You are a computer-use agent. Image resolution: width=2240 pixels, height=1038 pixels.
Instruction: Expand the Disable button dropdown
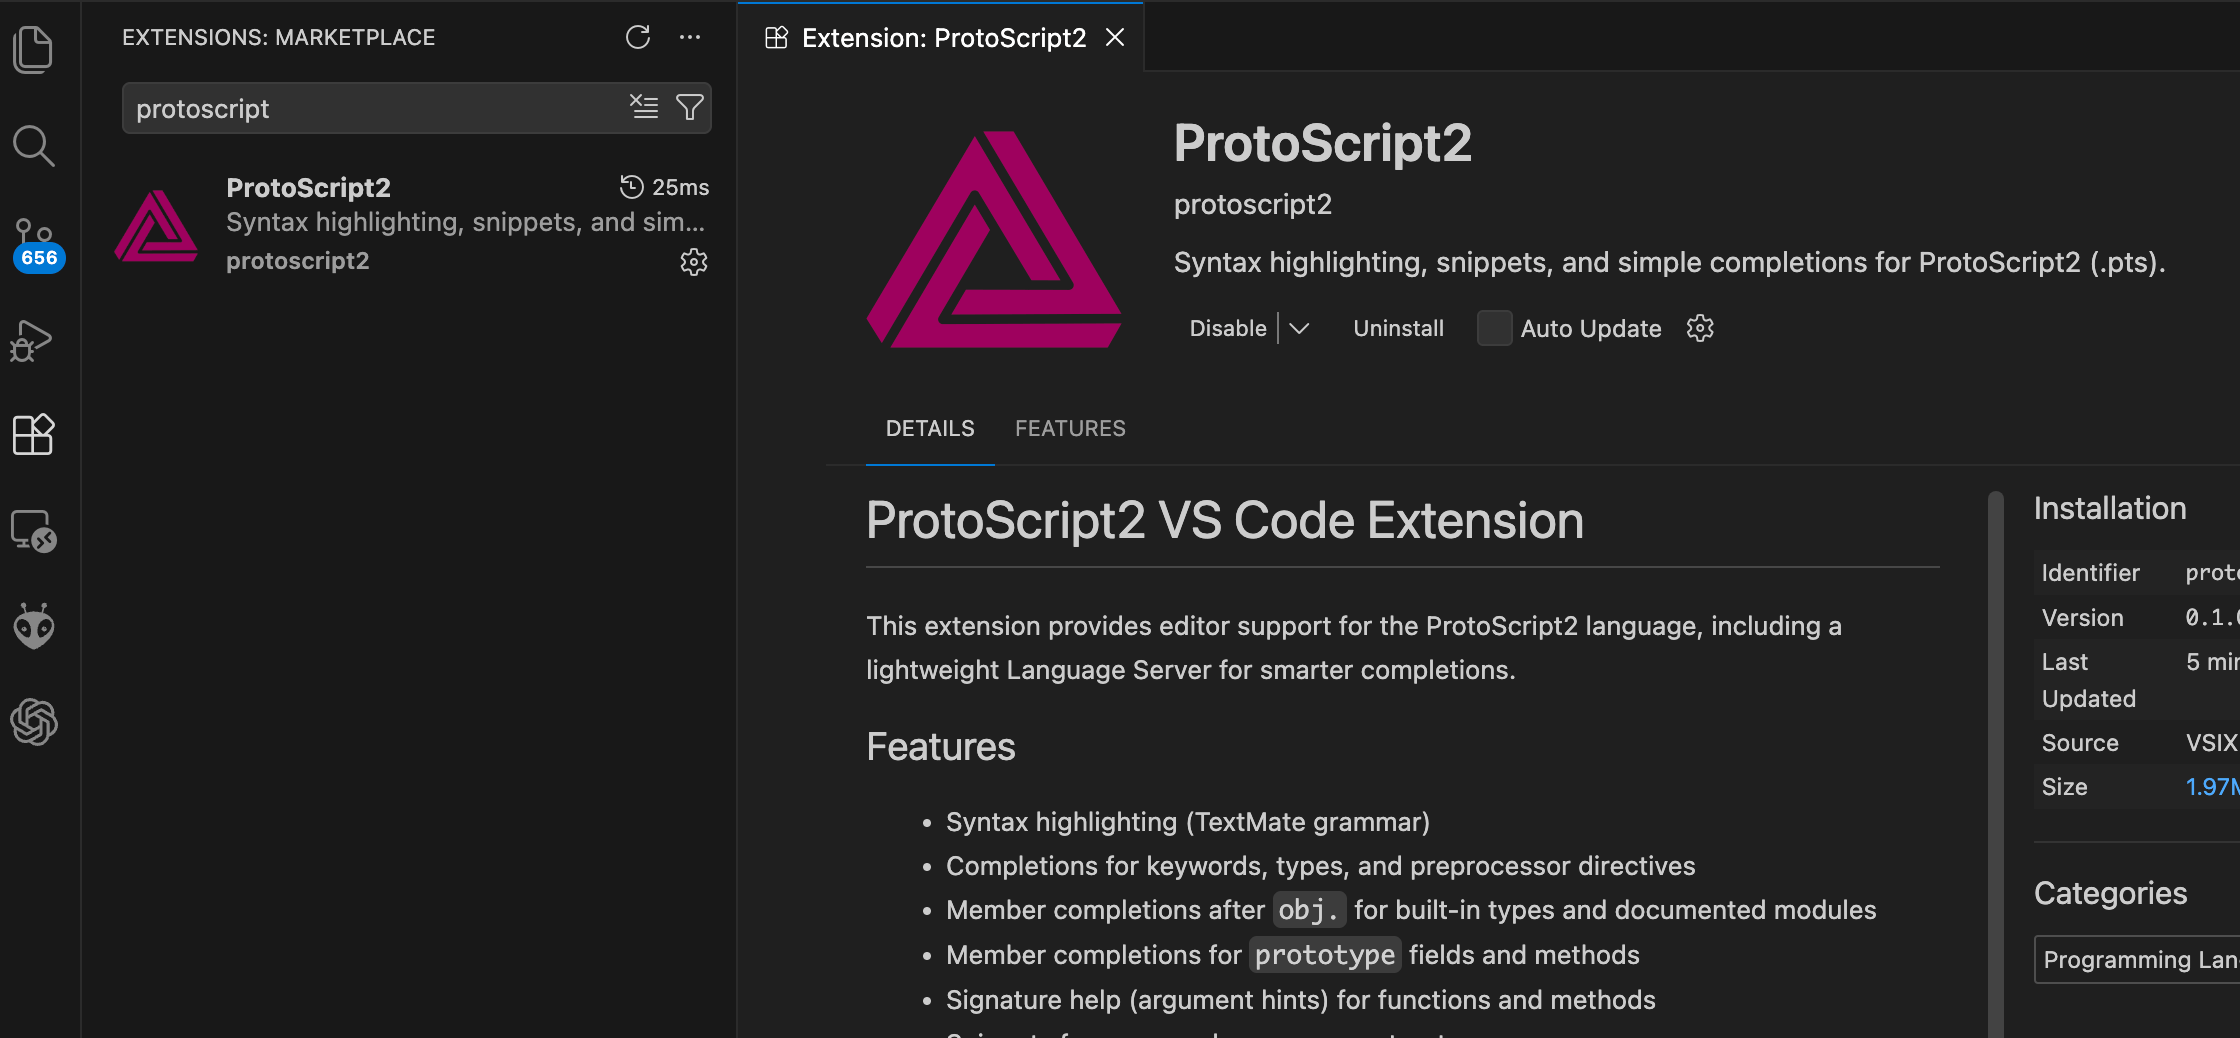click(1300, 328)
